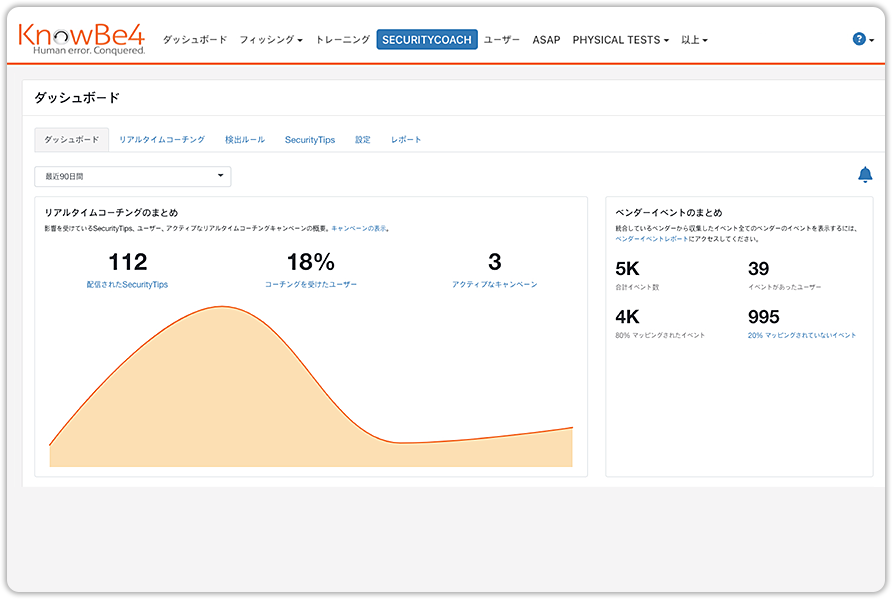Switch to the リアルタイムコーチング tab
The width and height of the screenshot is (892, 599).
pos(162,139)
